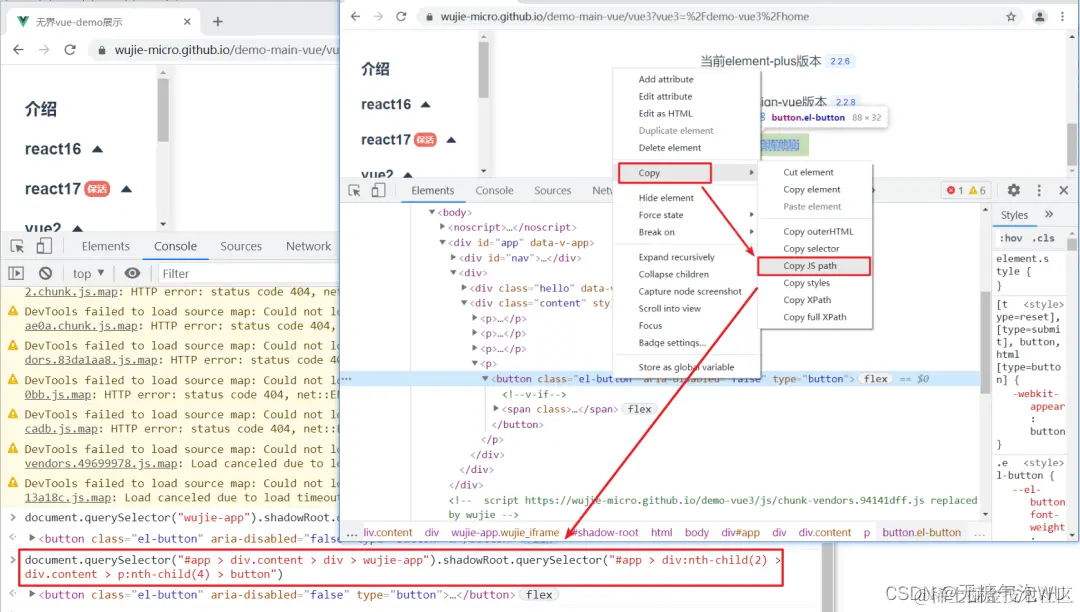Choose Store as global variable

click(x=686, y=367)
